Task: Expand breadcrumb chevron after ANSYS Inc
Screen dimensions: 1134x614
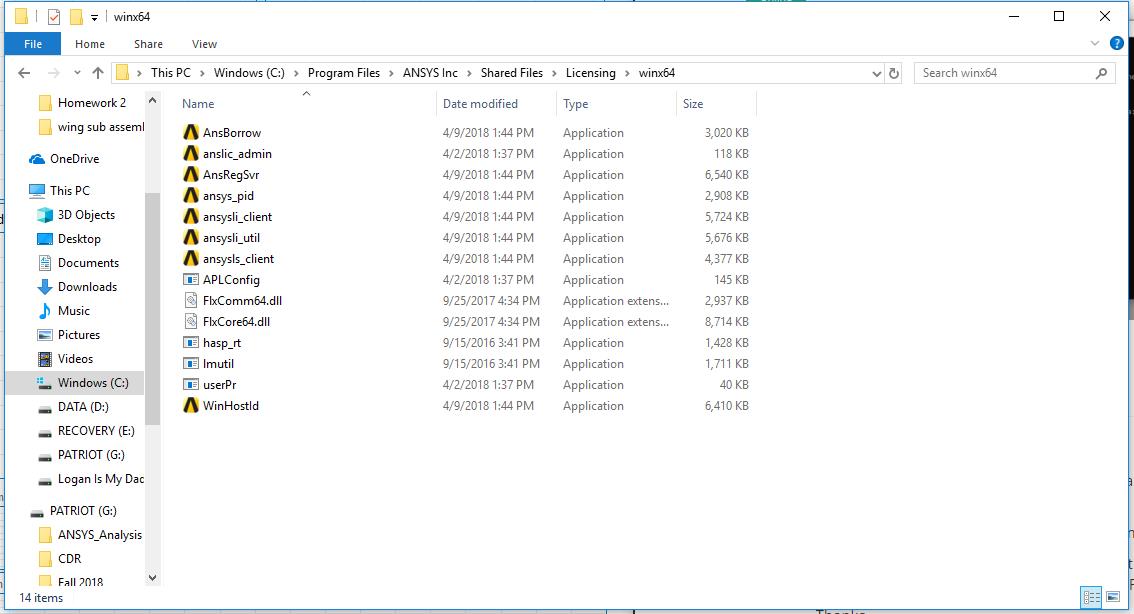Action: (x=469, y=73)
